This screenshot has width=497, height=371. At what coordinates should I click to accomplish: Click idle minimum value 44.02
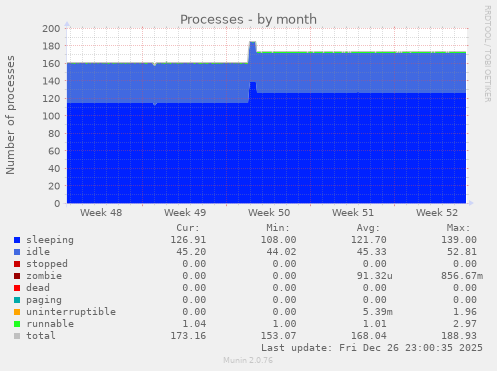[282, 252]
